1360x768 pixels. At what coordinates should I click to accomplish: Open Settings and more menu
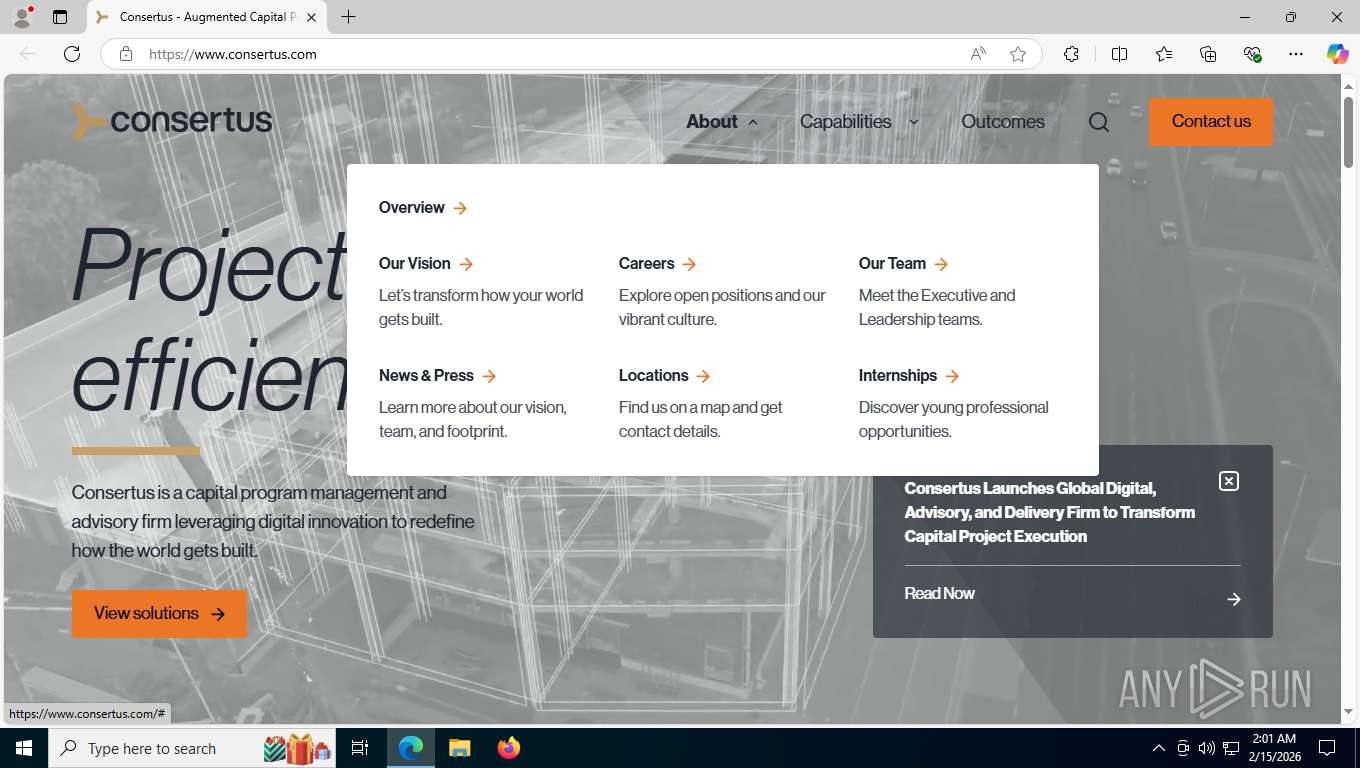click(x=1296, y=54)
